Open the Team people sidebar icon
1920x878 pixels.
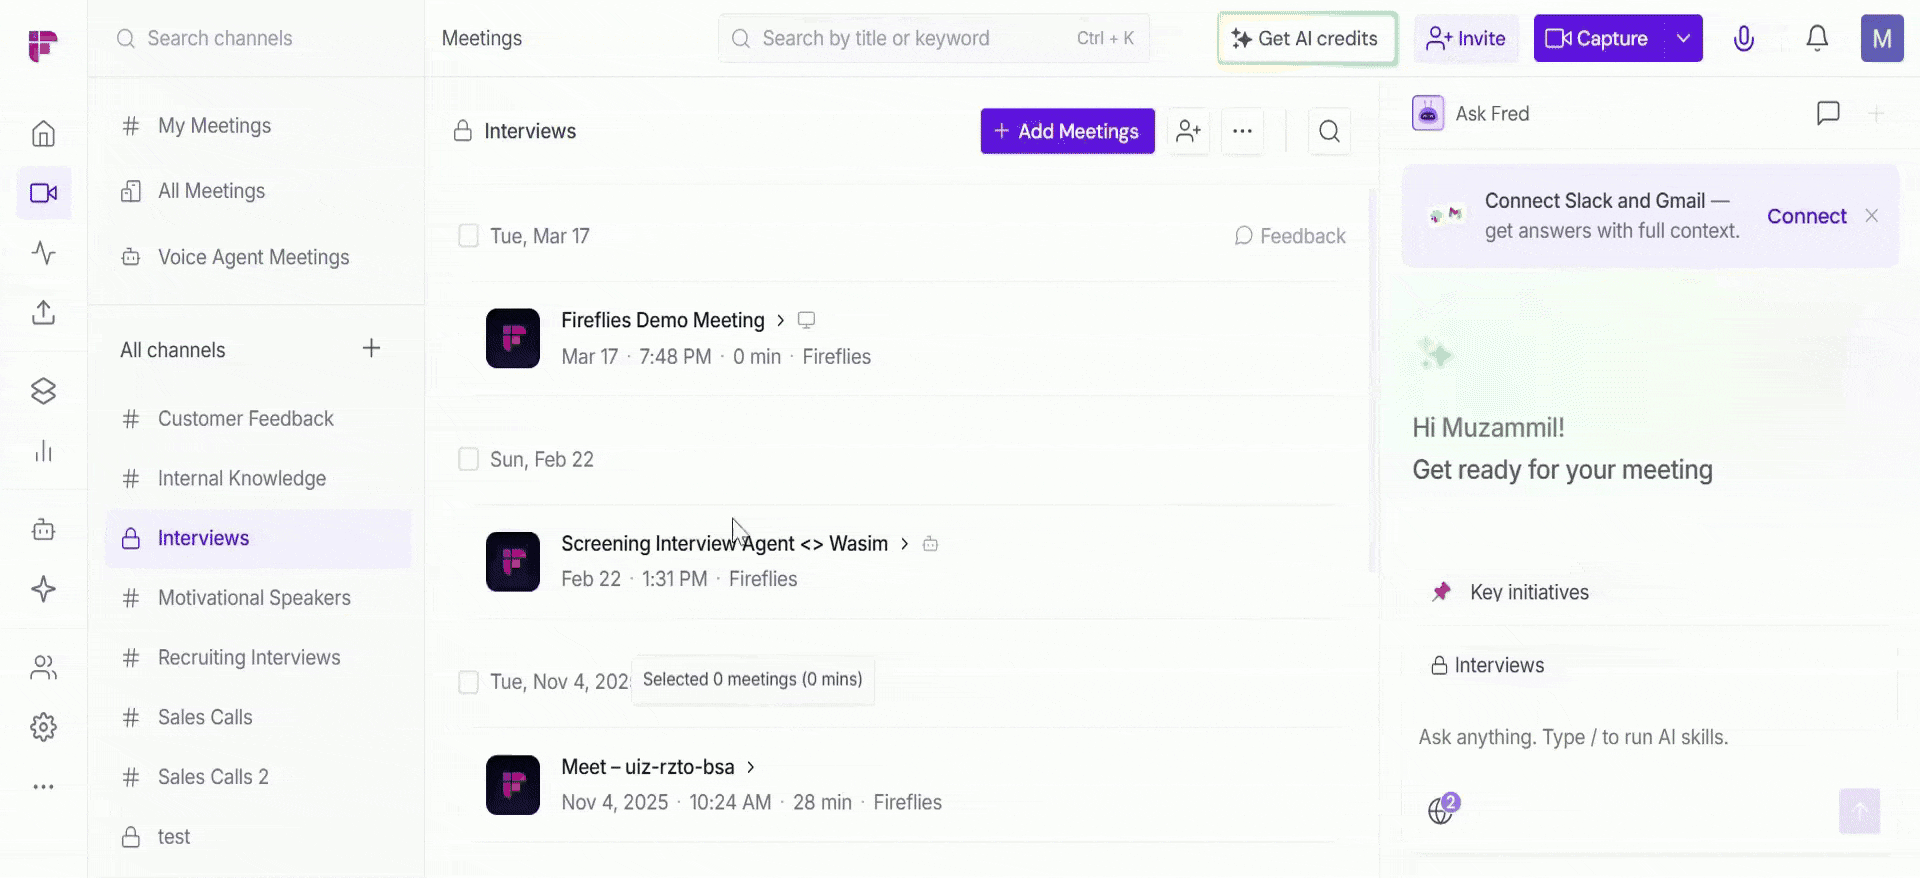pos(43,667)
